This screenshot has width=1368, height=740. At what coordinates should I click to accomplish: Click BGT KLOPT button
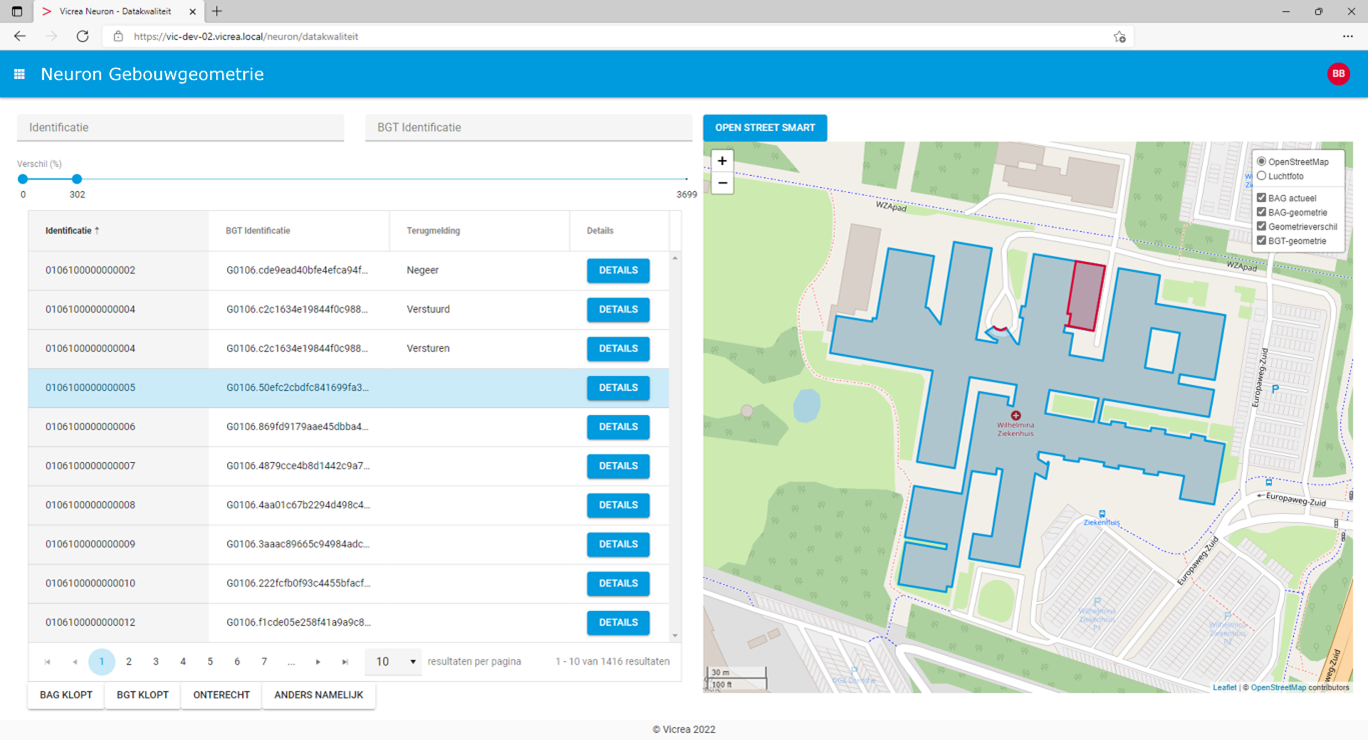[x=142, y=695]
